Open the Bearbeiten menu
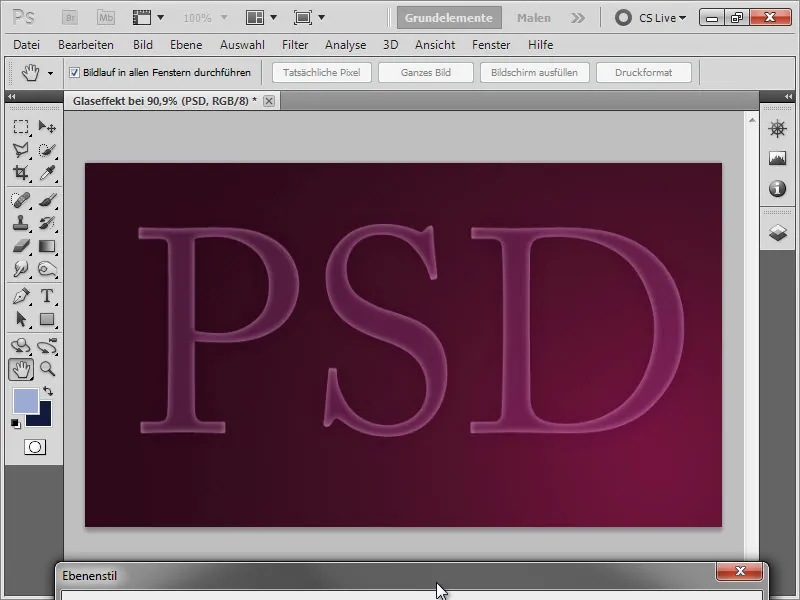Screen dimensions: 800x600 (86, 45)
